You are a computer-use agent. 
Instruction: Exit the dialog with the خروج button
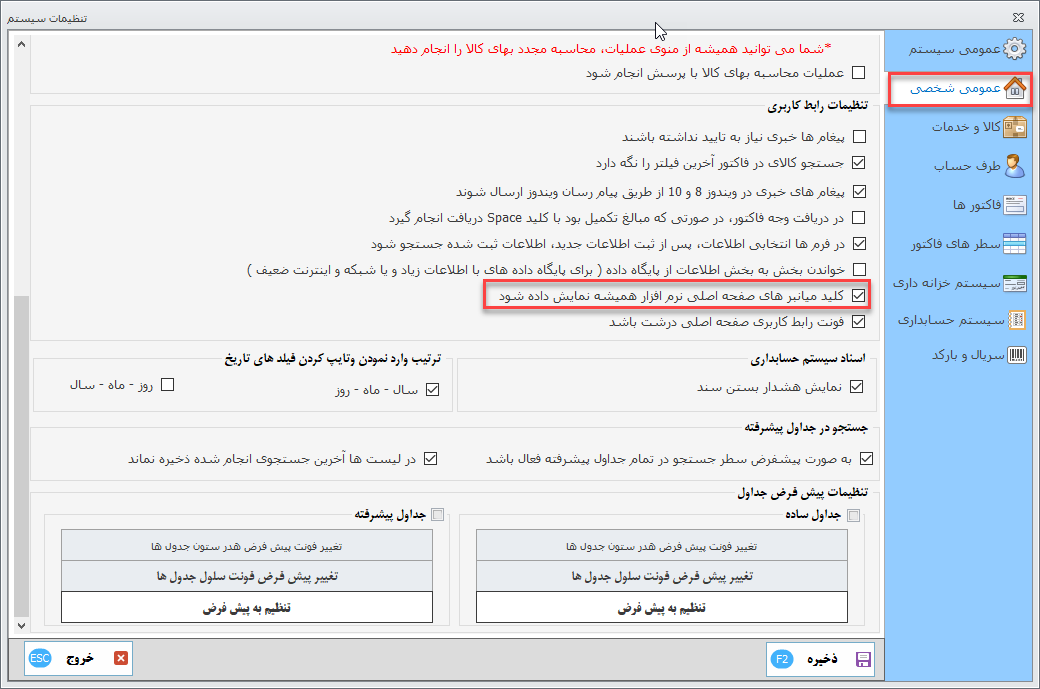pos(78,658)
